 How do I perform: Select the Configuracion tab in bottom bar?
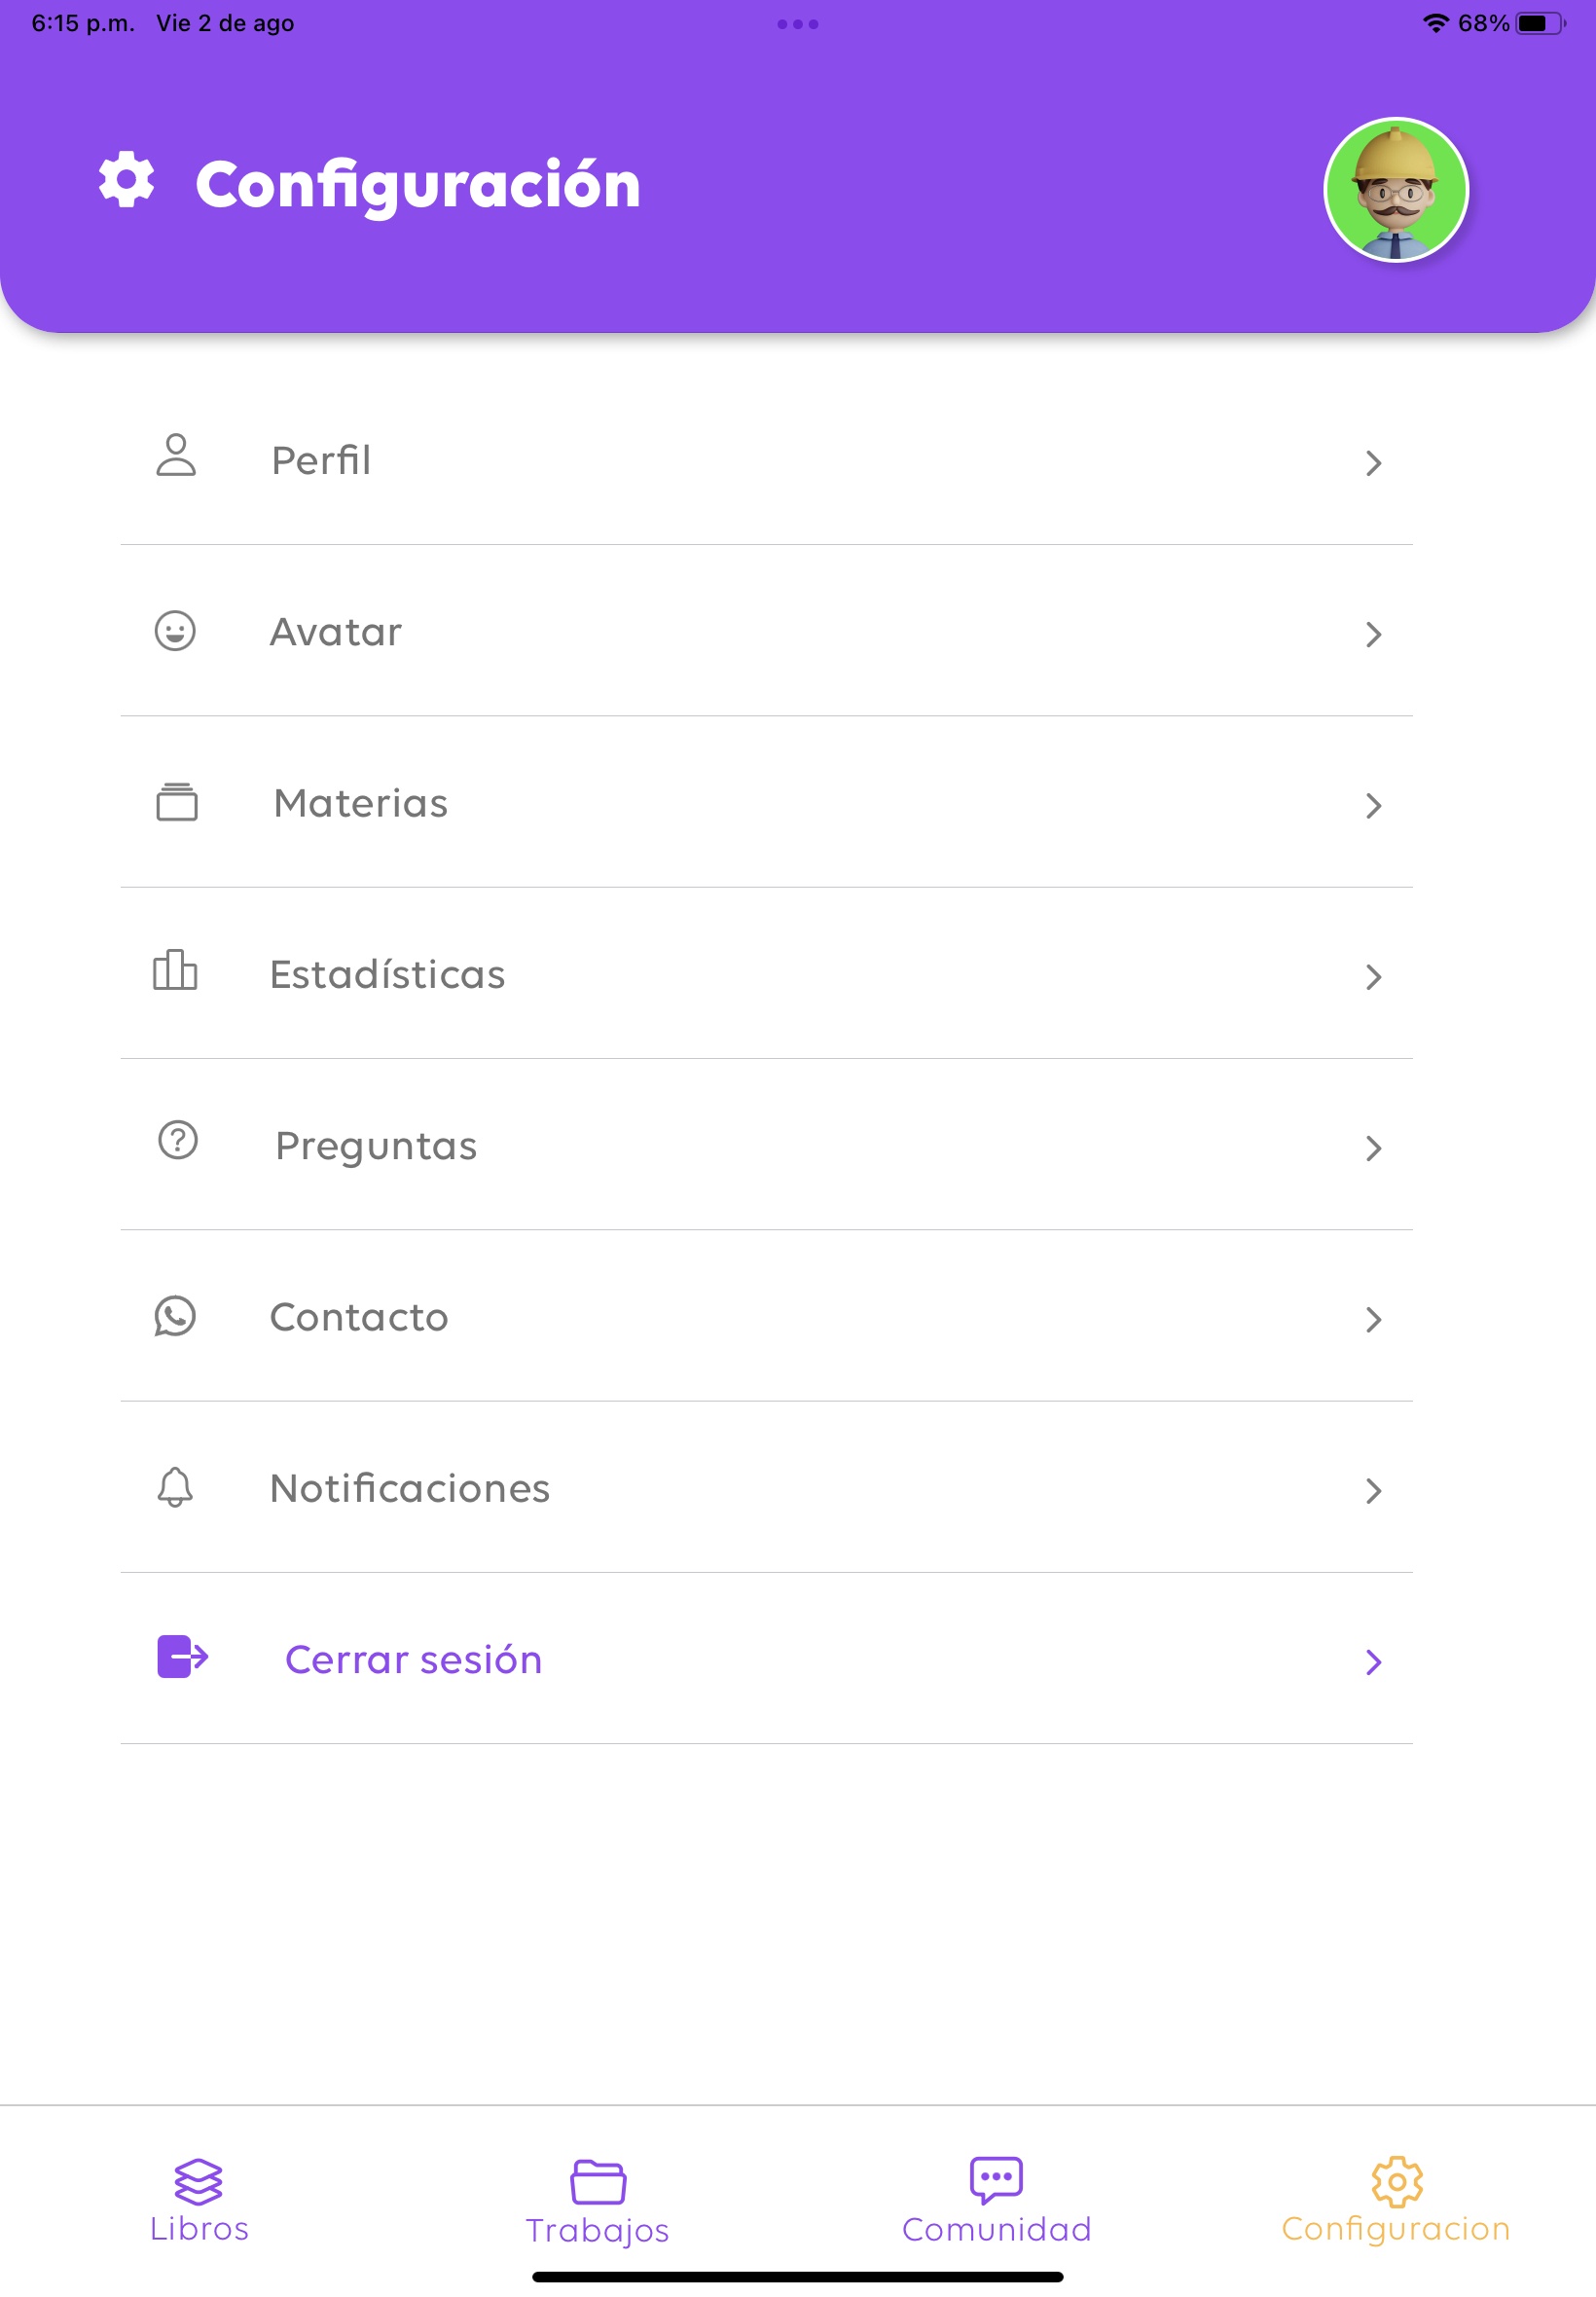click(x=1396, y=2200)
